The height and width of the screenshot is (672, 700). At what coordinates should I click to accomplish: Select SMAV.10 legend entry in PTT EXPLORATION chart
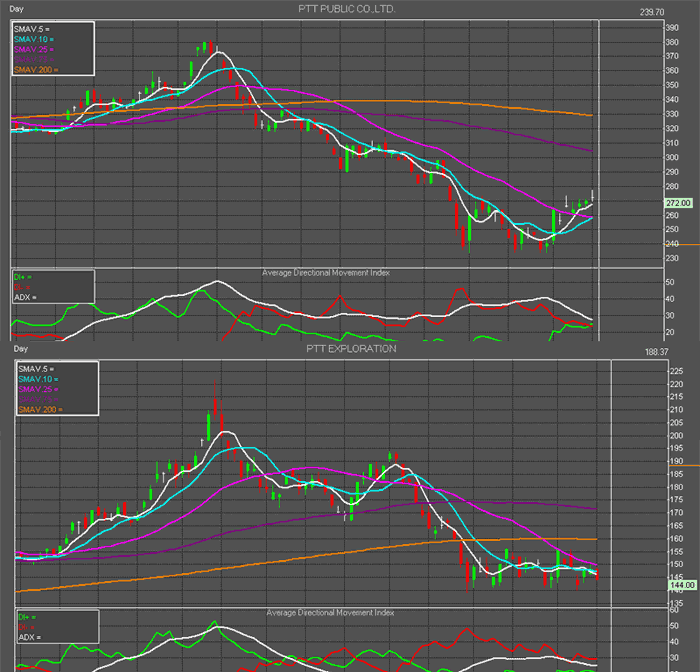click(38, 379)
